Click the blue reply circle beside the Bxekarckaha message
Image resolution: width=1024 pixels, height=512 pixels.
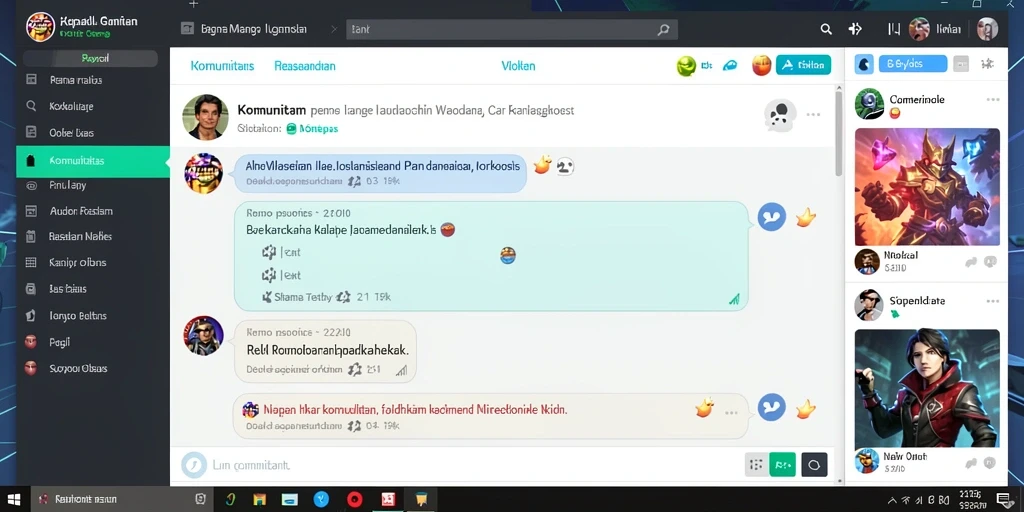coord(772,216)
